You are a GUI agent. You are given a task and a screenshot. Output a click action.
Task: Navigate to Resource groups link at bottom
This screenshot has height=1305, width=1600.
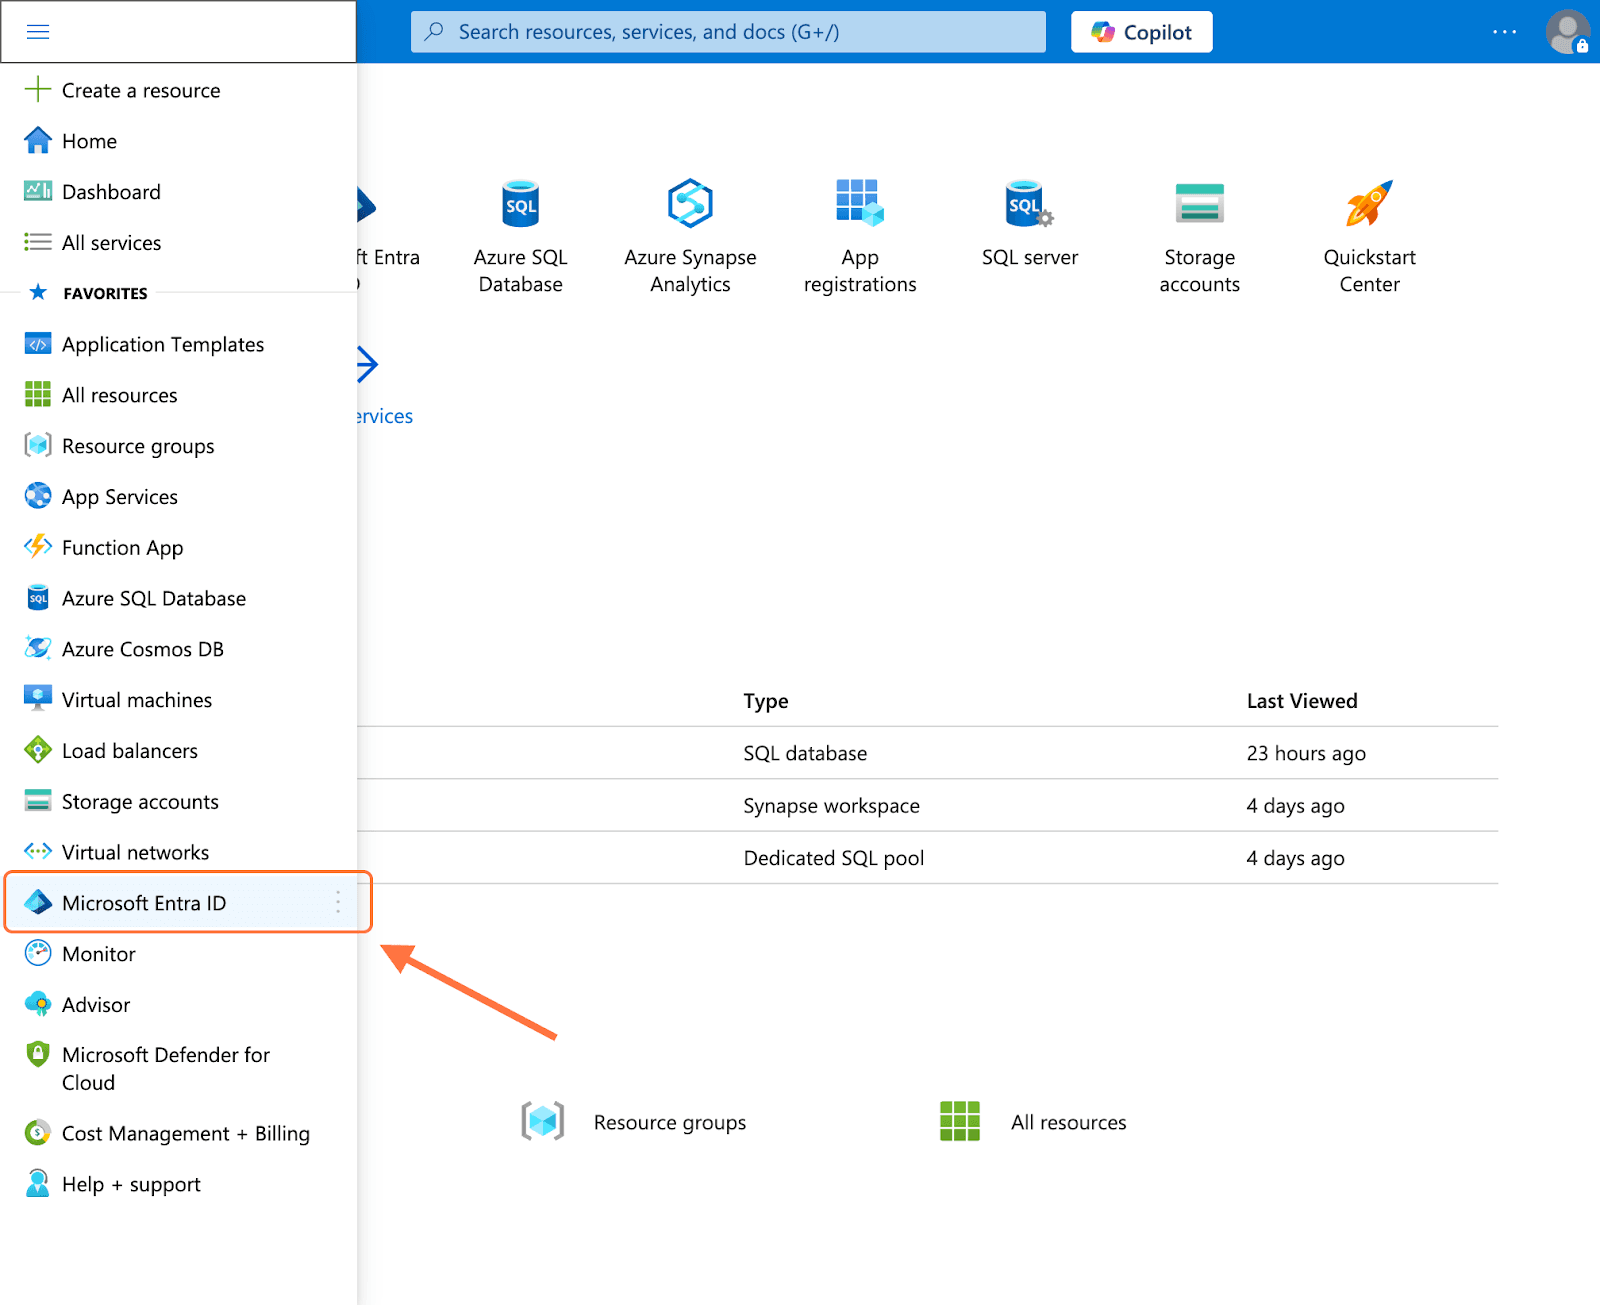[669, 1122]
